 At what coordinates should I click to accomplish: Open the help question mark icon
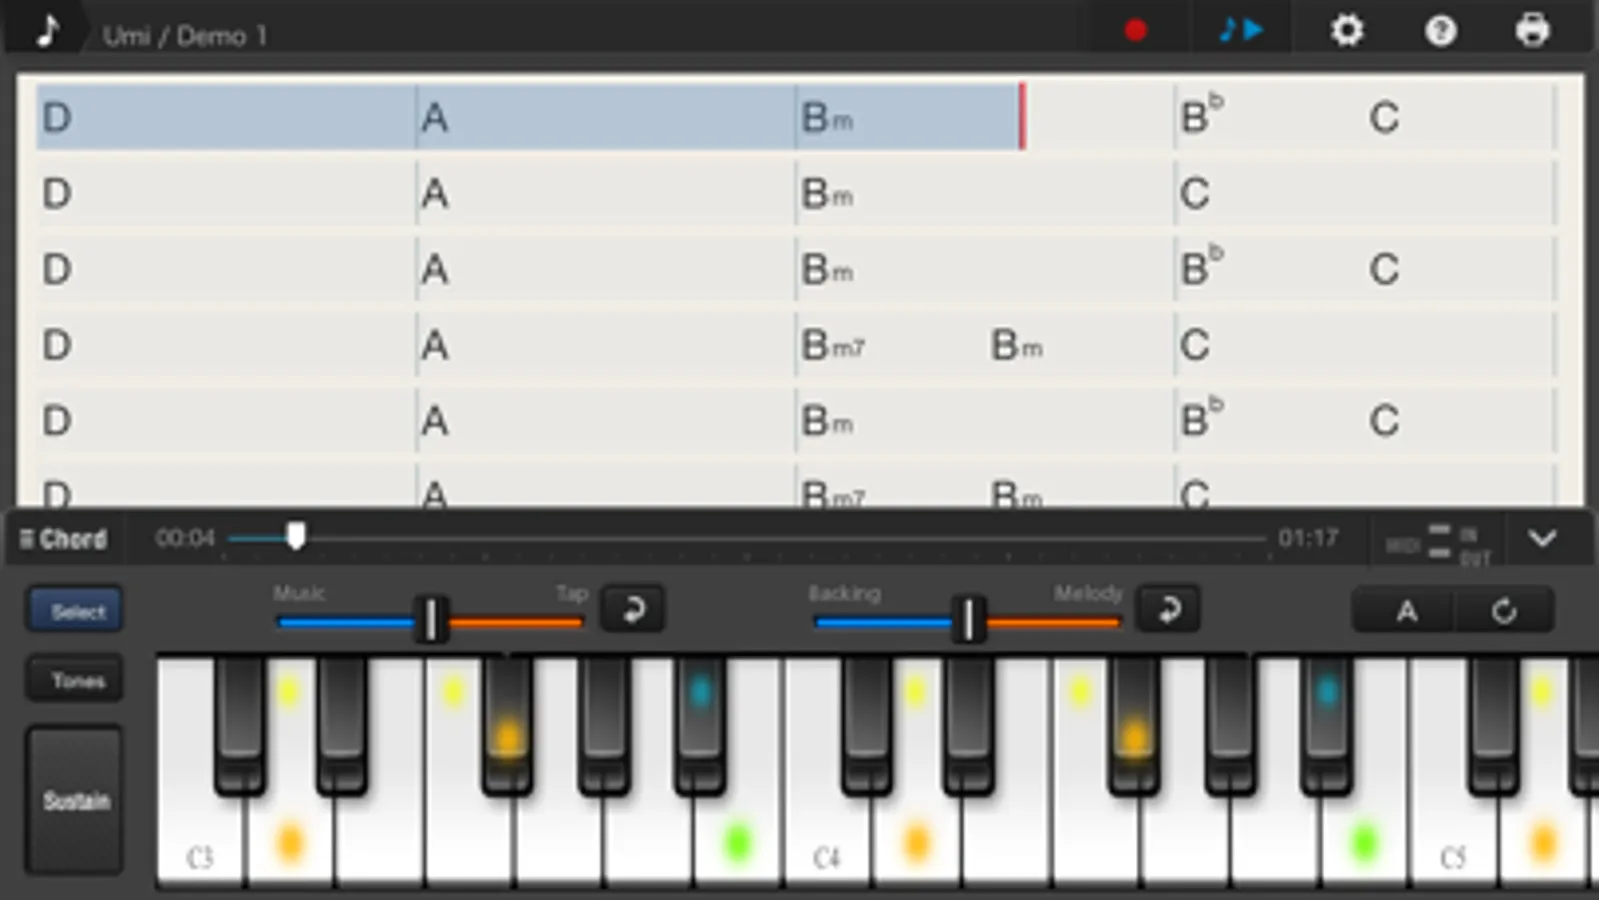pyautogui.click(x=1440, y=31)
